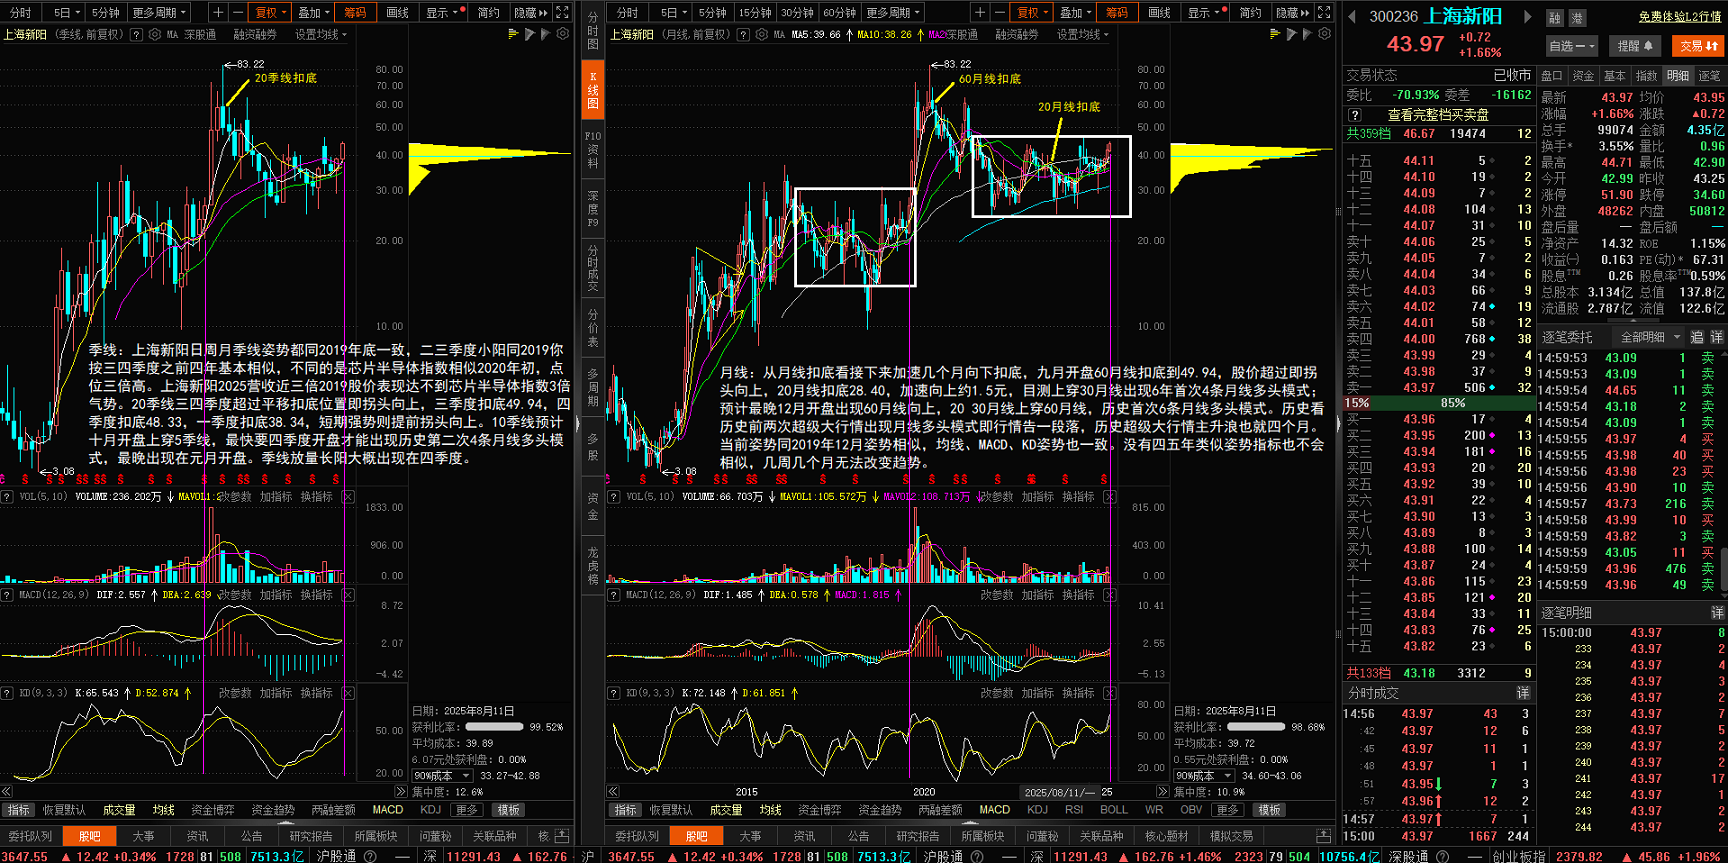Click right chart top-right gear icon

(1325, 34)
